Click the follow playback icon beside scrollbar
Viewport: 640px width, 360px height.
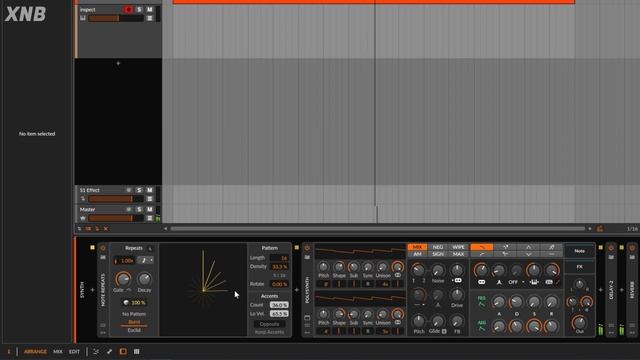[600, 229]
